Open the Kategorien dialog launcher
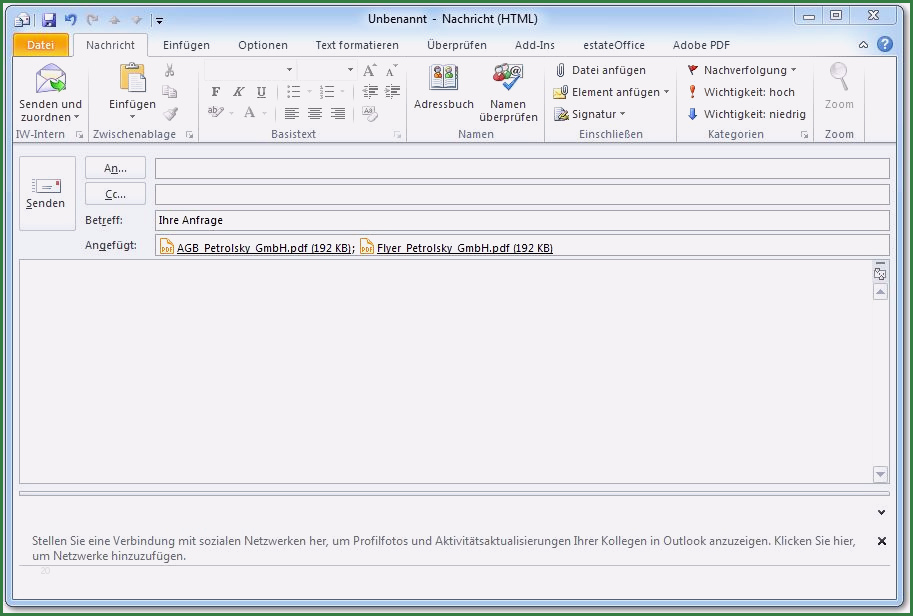This screenshot has height=616, width=913. 804,134
